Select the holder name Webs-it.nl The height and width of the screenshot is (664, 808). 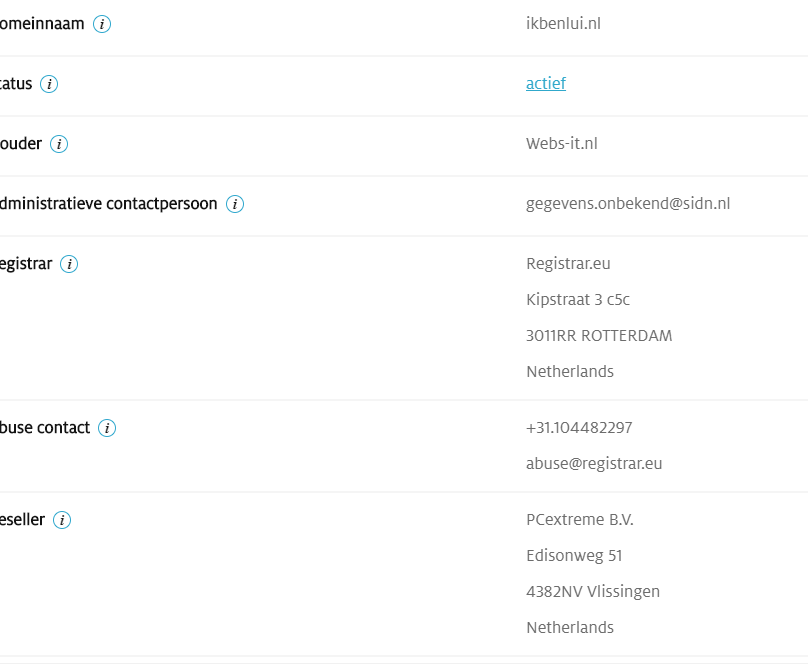(x=562, y=144)
